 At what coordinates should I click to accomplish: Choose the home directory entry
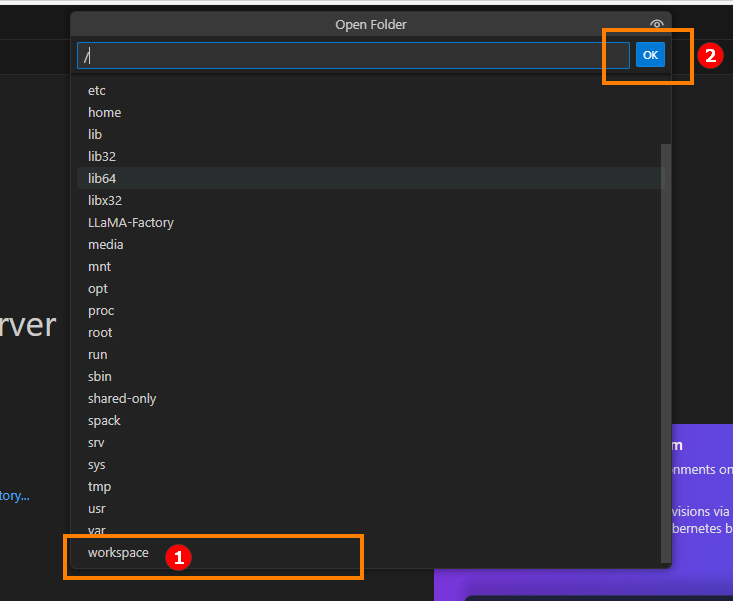pos(104,112)
